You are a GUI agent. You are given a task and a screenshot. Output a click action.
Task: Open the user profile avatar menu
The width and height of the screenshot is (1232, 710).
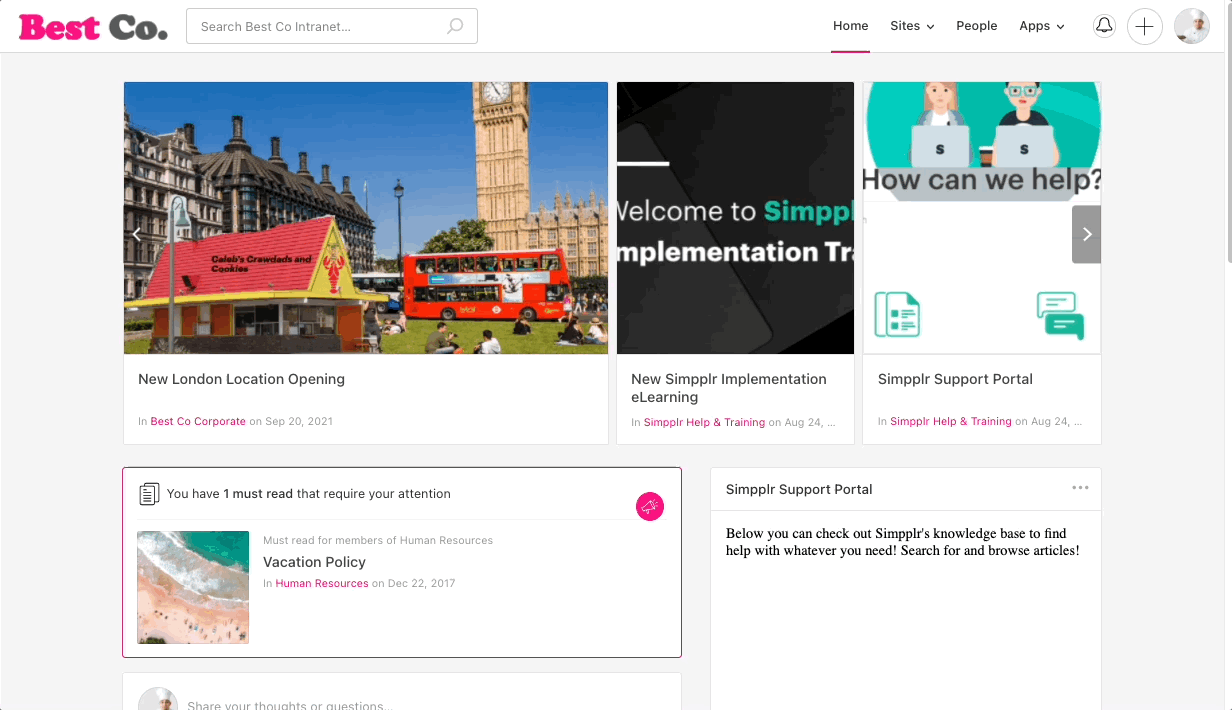(x=1192, y=26)
